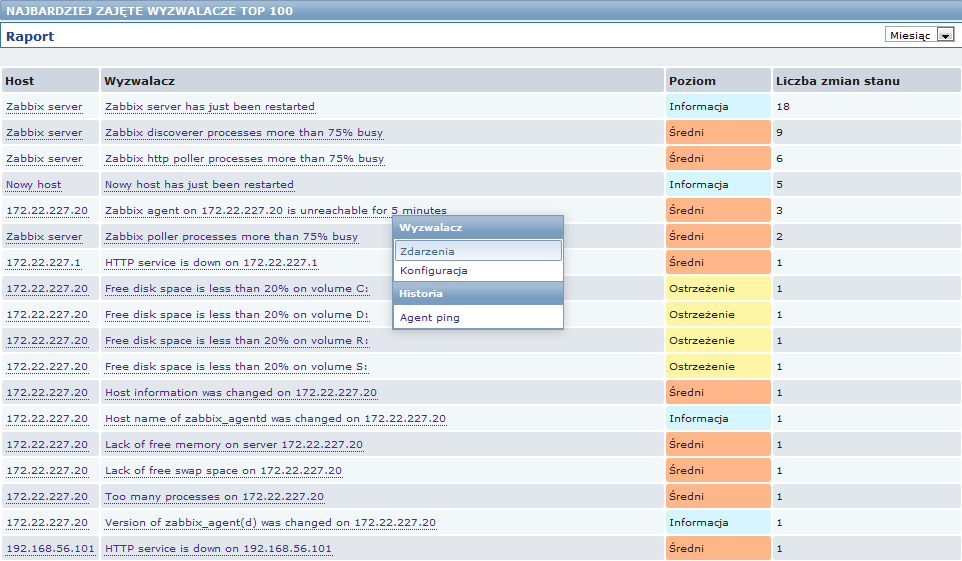Open host 172.22.227.20 in volume S: row
This screenshot has width=962, height=561.
pyautogui.click(x=47, y=366)
